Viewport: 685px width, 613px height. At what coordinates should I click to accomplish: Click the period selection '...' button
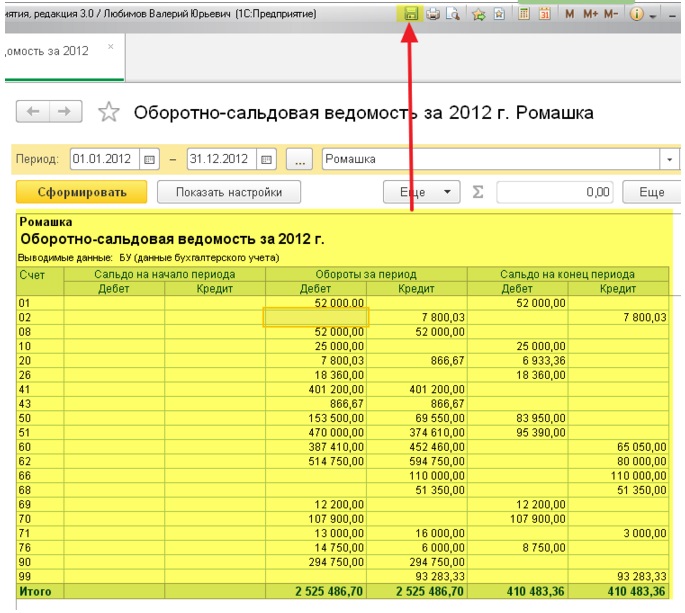(x=299, y=159)
